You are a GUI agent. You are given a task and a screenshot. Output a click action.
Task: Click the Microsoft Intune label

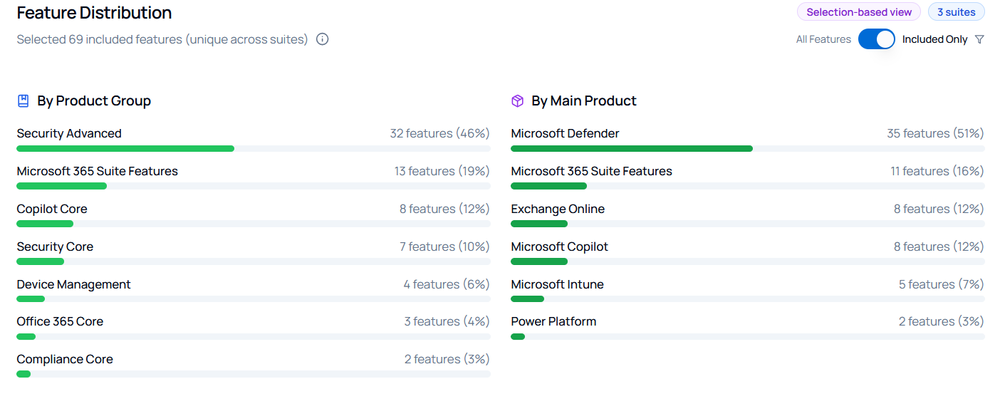[x=557, y=284]
